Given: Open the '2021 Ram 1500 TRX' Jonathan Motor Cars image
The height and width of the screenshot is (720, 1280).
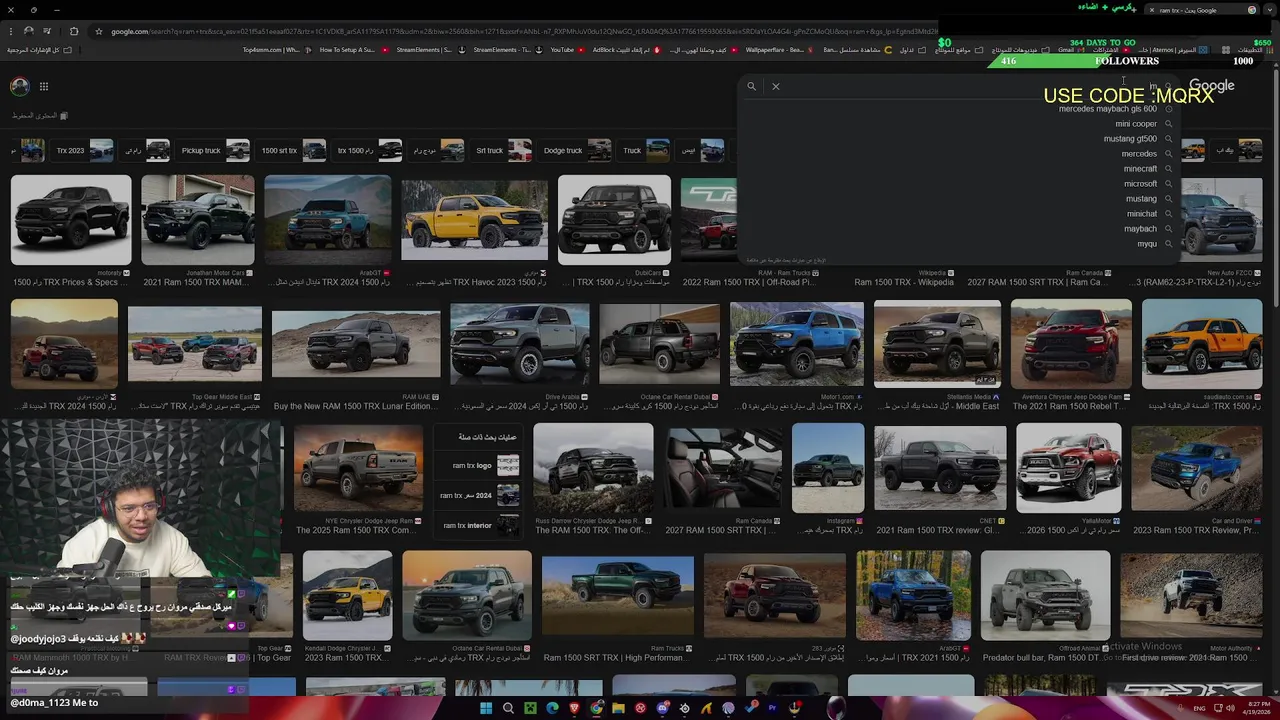Looking at the screenshot, I should pos(198,220).
